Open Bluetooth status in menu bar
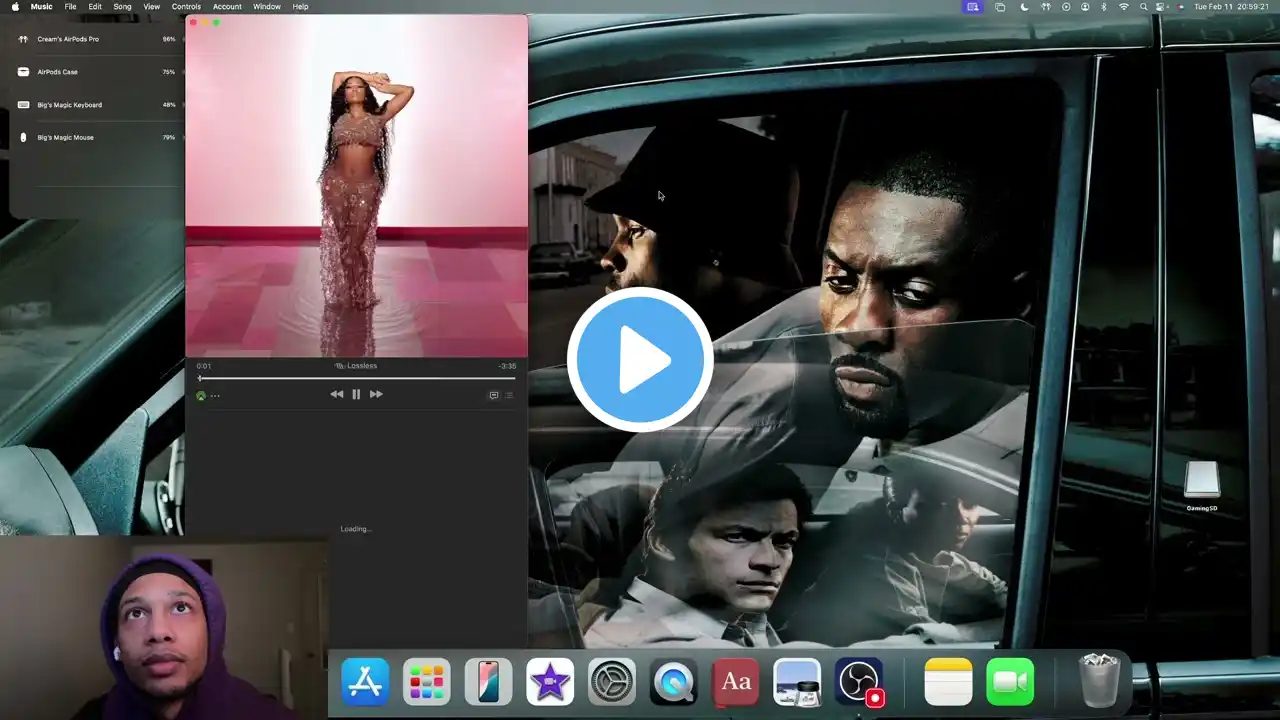The width and height of the screenshot is (1280, 720). [x=1104, y=7]
